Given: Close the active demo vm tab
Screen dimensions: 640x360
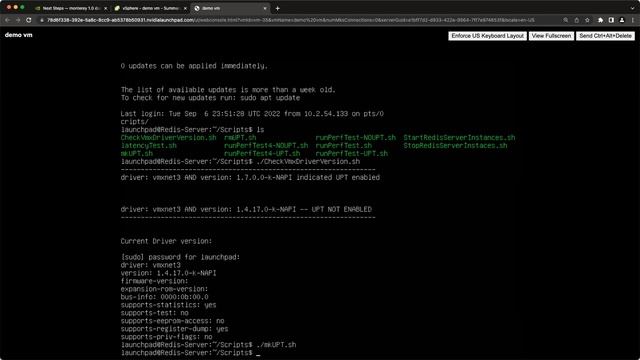Looking at the screenshot, I should (265, 8).
